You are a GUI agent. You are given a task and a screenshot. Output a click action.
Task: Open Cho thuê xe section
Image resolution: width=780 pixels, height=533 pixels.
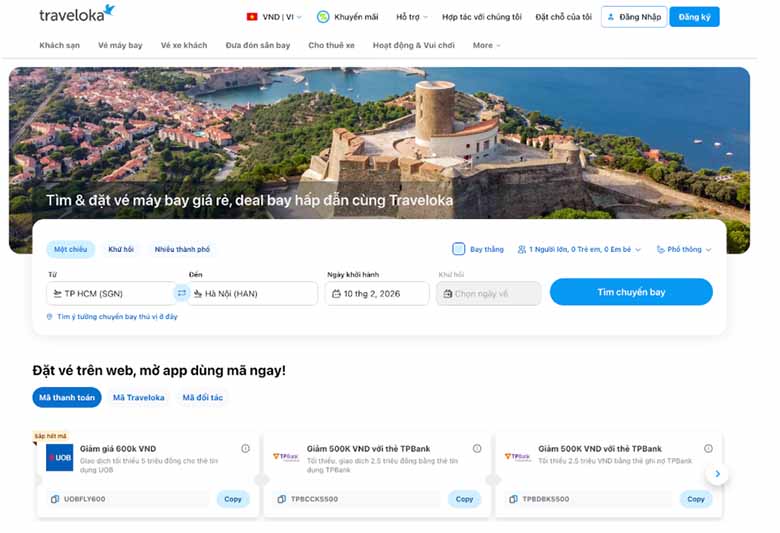tap(331, 45)
